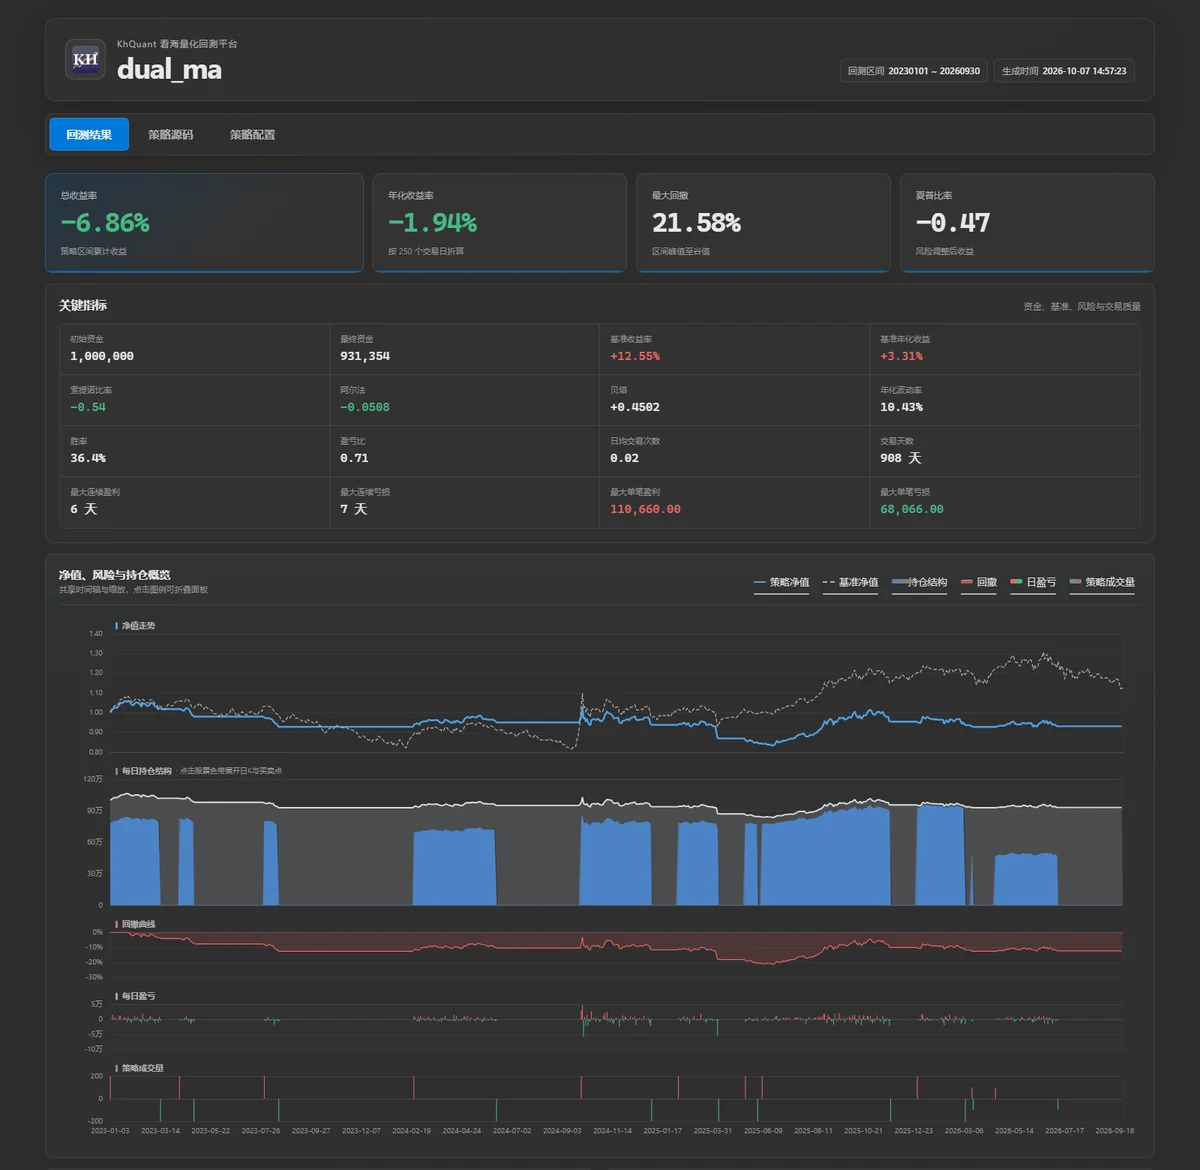Toggle the 日盈亏 legend panel

coord(1033,582)
